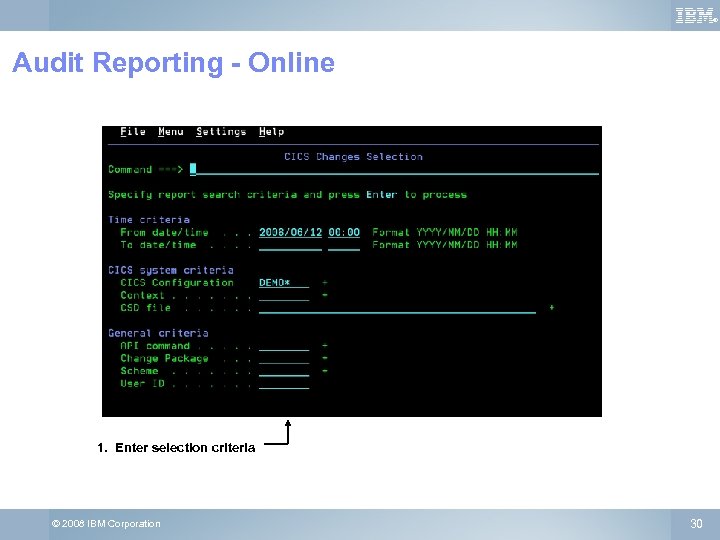720x540 pixels.
Task: Click the To time input field
Action: pos(344,245)
